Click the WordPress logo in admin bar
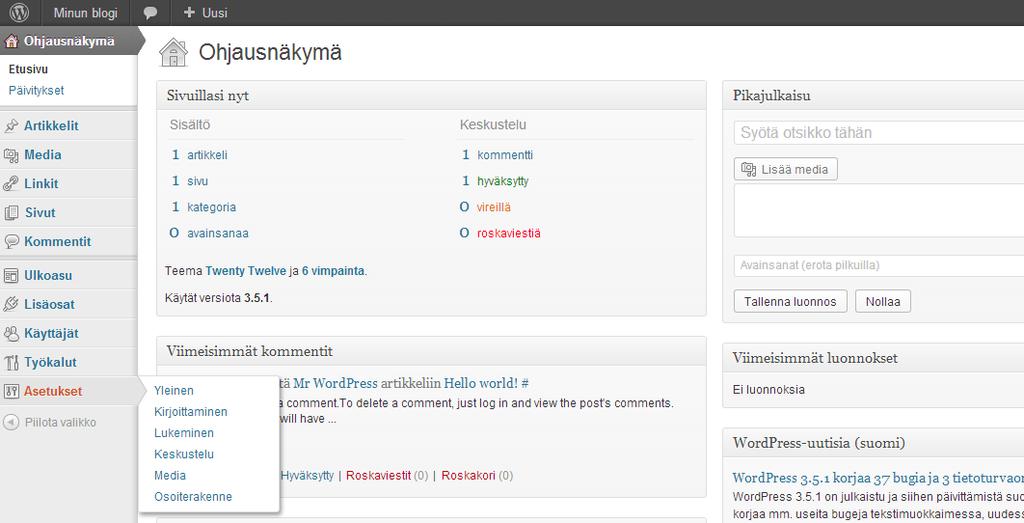This screenshot has width=1024, height=523. pyautogui.click(x=19, y=12)
